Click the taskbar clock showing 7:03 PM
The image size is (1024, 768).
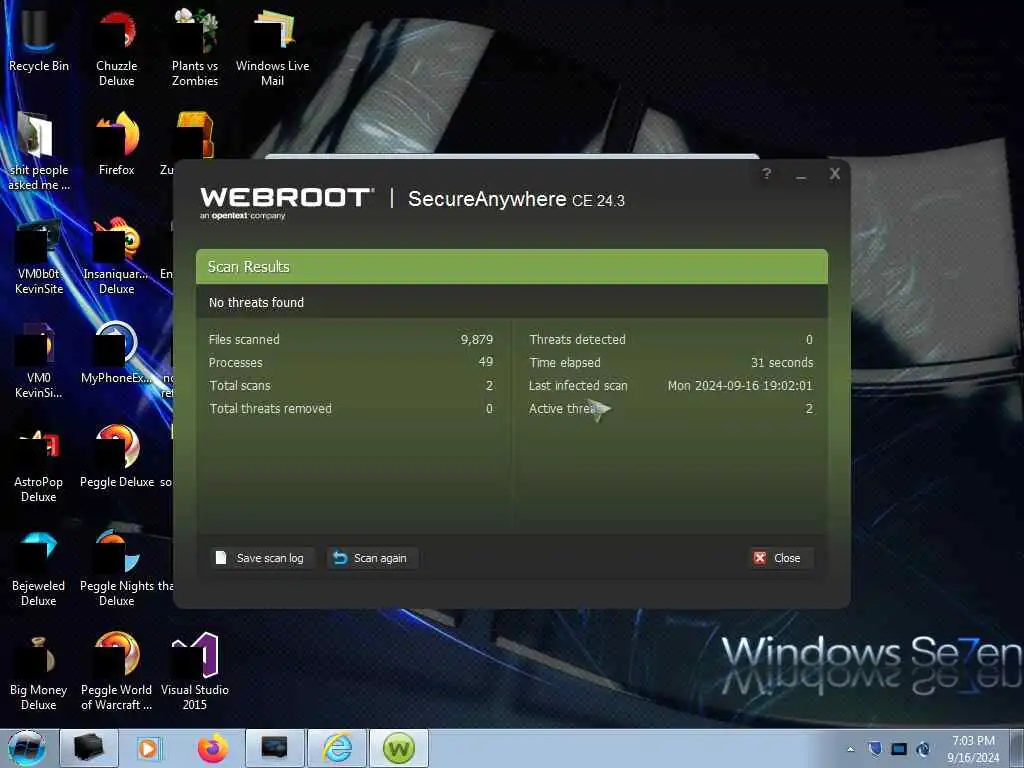tap(973, 749)
